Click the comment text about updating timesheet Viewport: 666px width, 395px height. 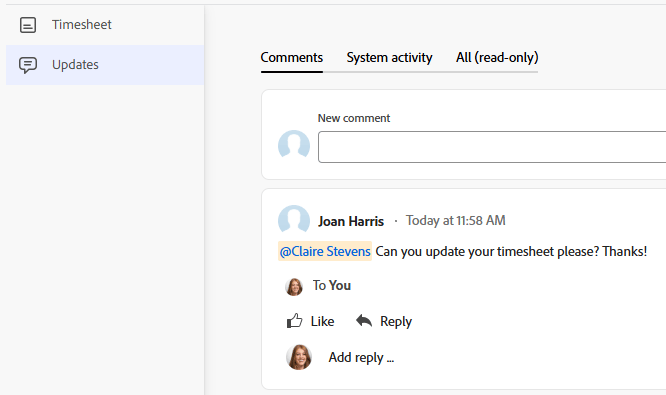click(x=511, y=251)
